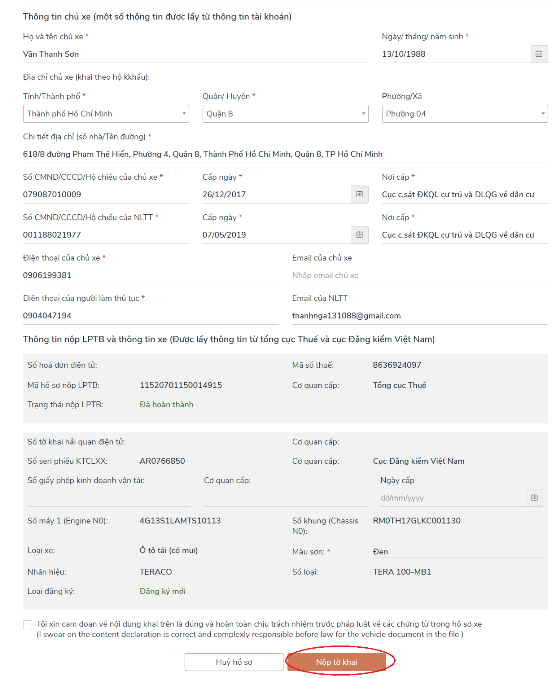Open the birth date calendar picker icon
This screenshot has height=678, width=560.
tap(539, 54)
